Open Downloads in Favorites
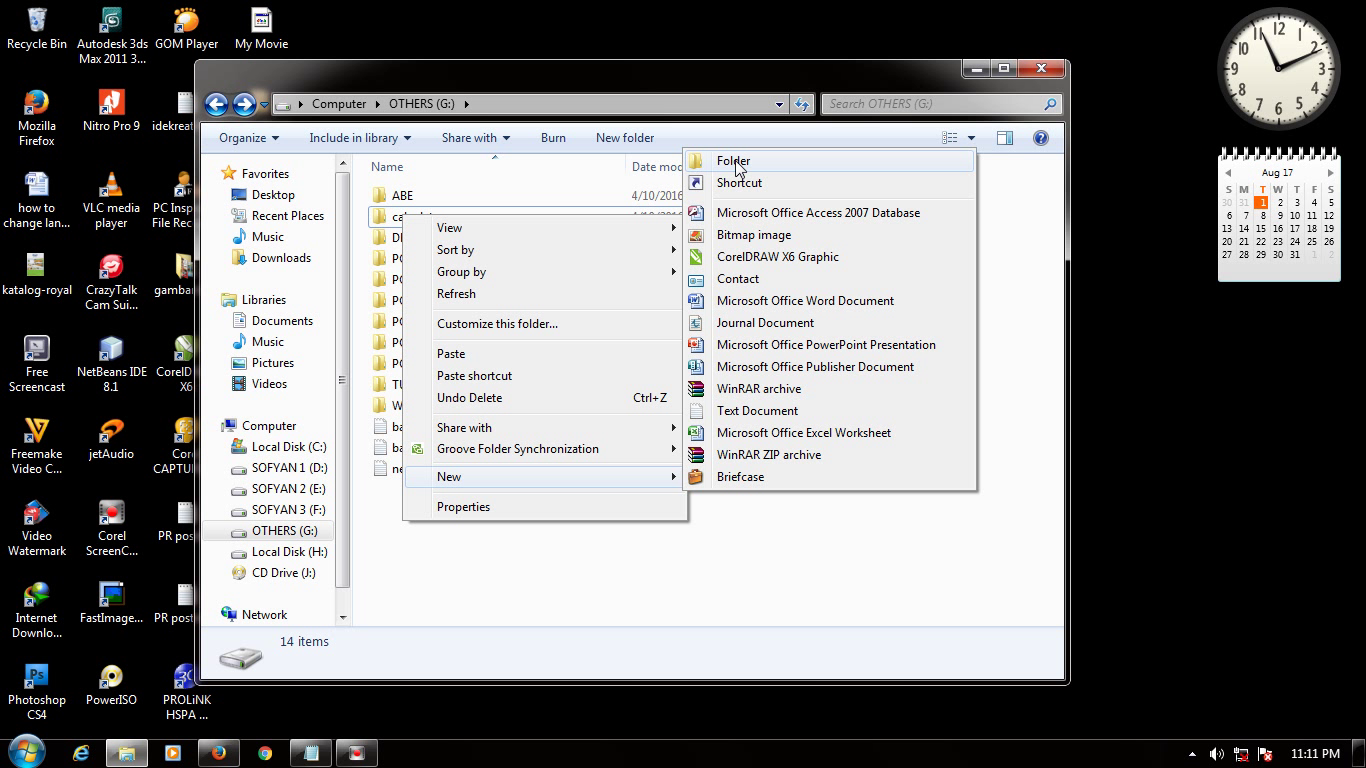This screenshot has width=1366, height=768. tap(270, 258)
